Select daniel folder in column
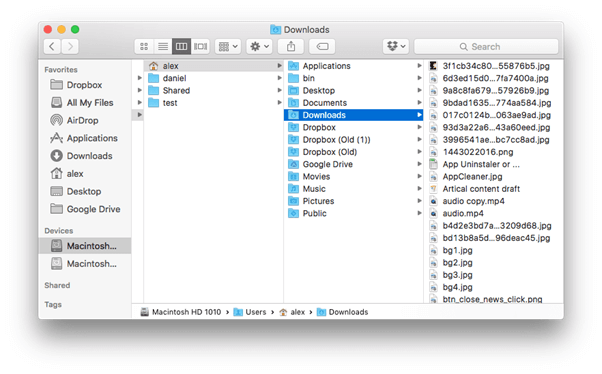Image resolution: width=602 pixels, height=374 pixels. click(213, 78)
